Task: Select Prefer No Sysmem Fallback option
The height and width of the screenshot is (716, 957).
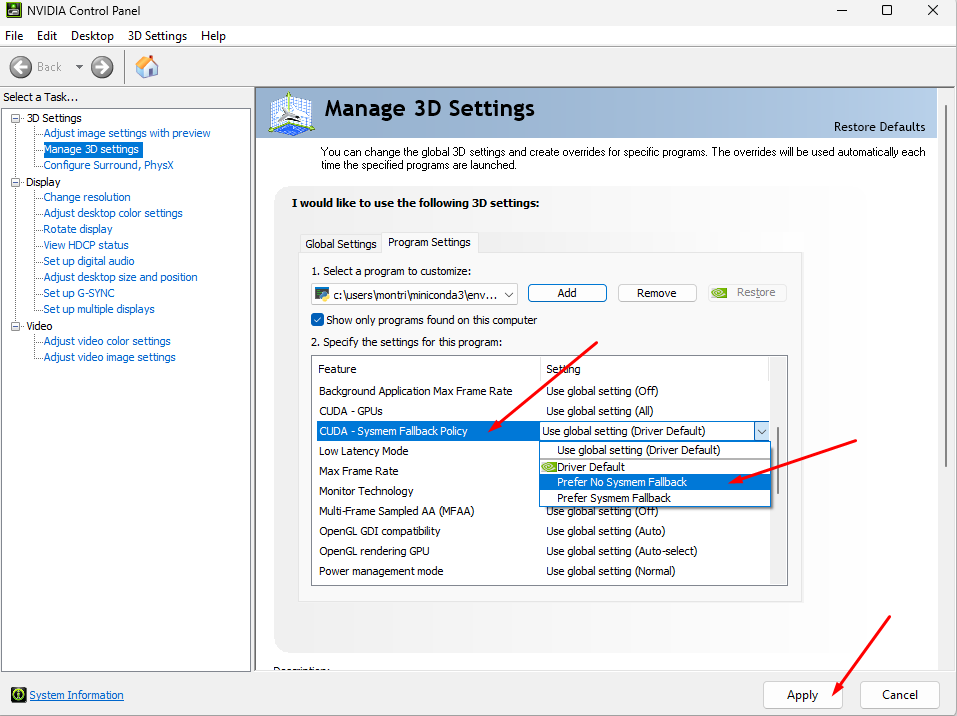Action: (x=622, y=482)
